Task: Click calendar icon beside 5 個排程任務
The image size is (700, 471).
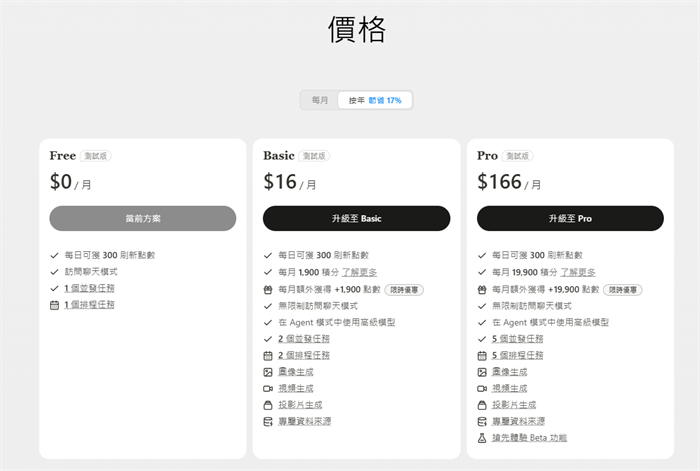Action: 482,356
